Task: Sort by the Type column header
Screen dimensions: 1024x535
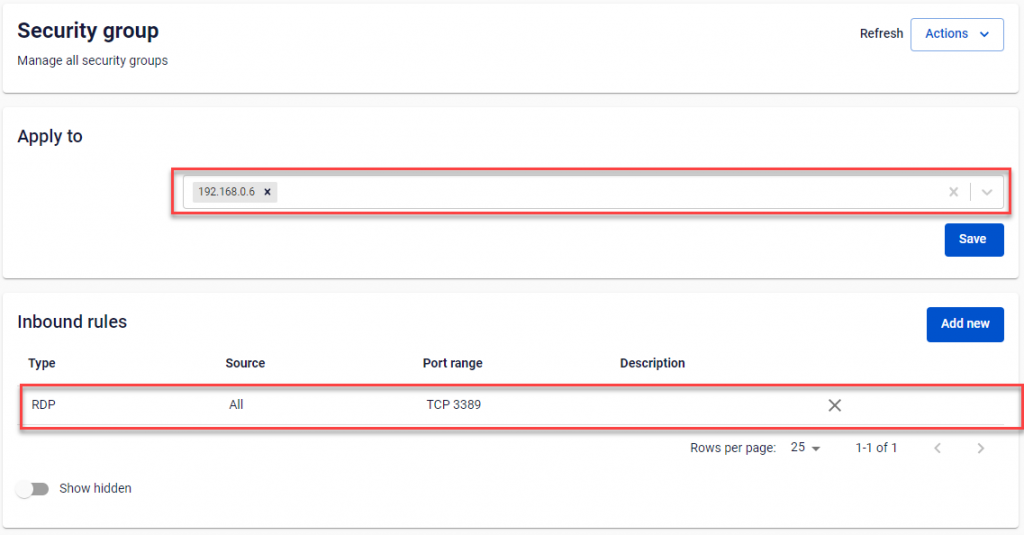Action: pyautogui.click(x=42, y=363)
